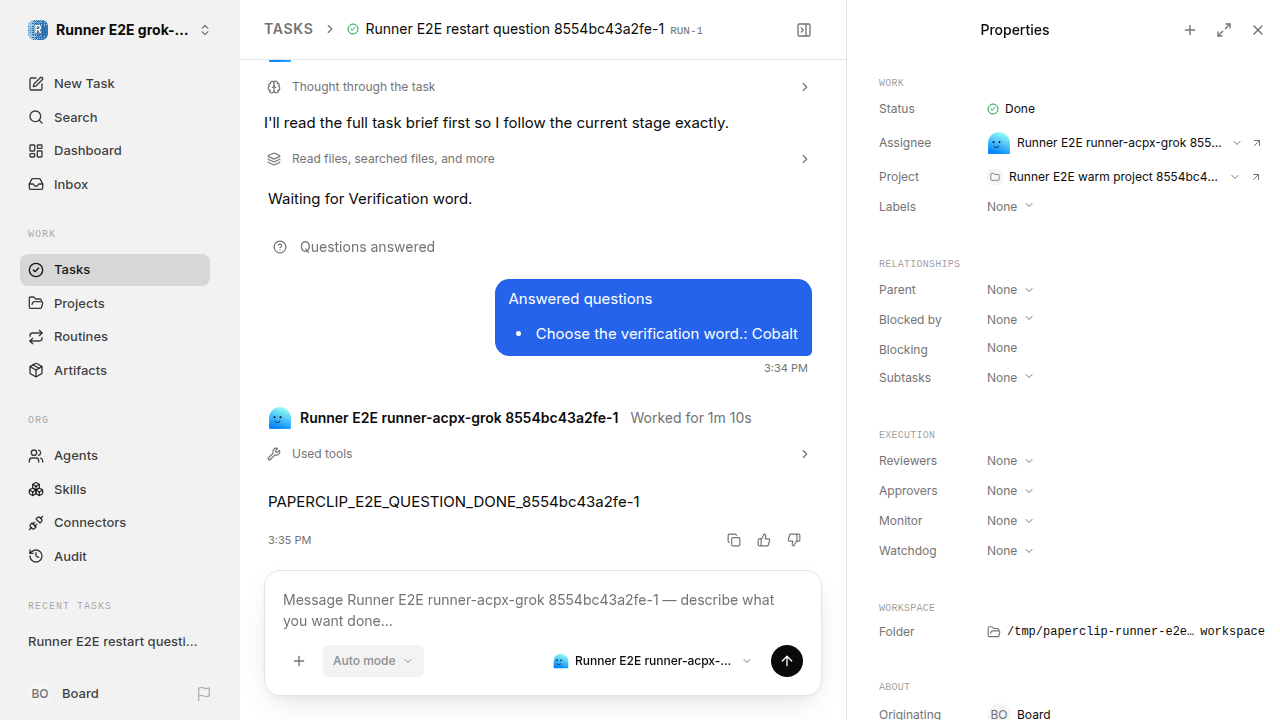Toggle the properties side panel icon

[804, 30]
